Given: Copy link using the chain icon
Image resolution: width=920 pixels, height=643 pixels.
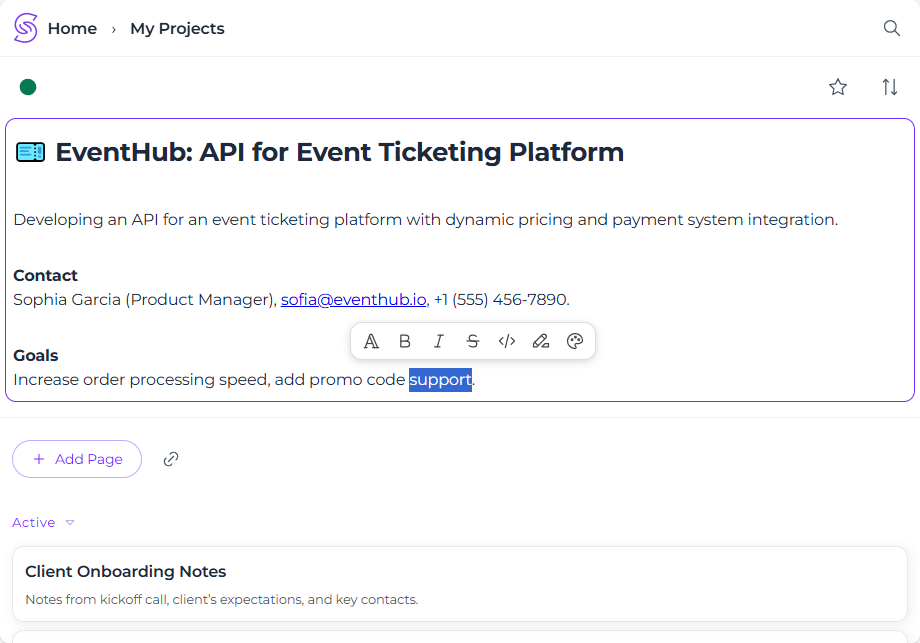Looking at the screenshot, I should click(x=171, y=459).
